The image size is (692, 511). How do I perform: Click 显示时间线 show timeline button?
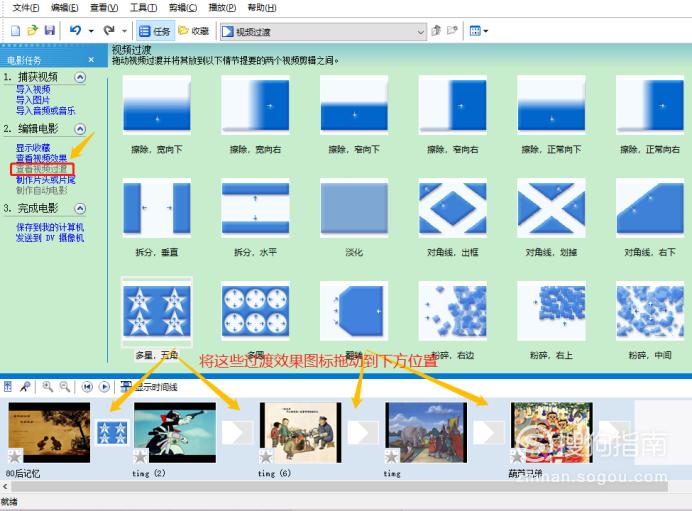pyautogui.click(x=149, y=387)
